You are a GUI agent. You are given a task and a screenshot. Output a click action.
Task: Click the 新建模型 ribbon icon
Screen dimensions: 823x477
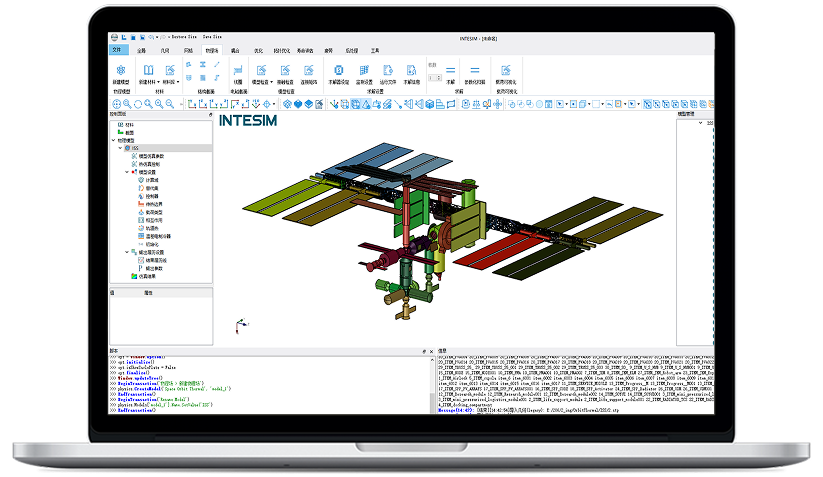[x=121, y=71]
